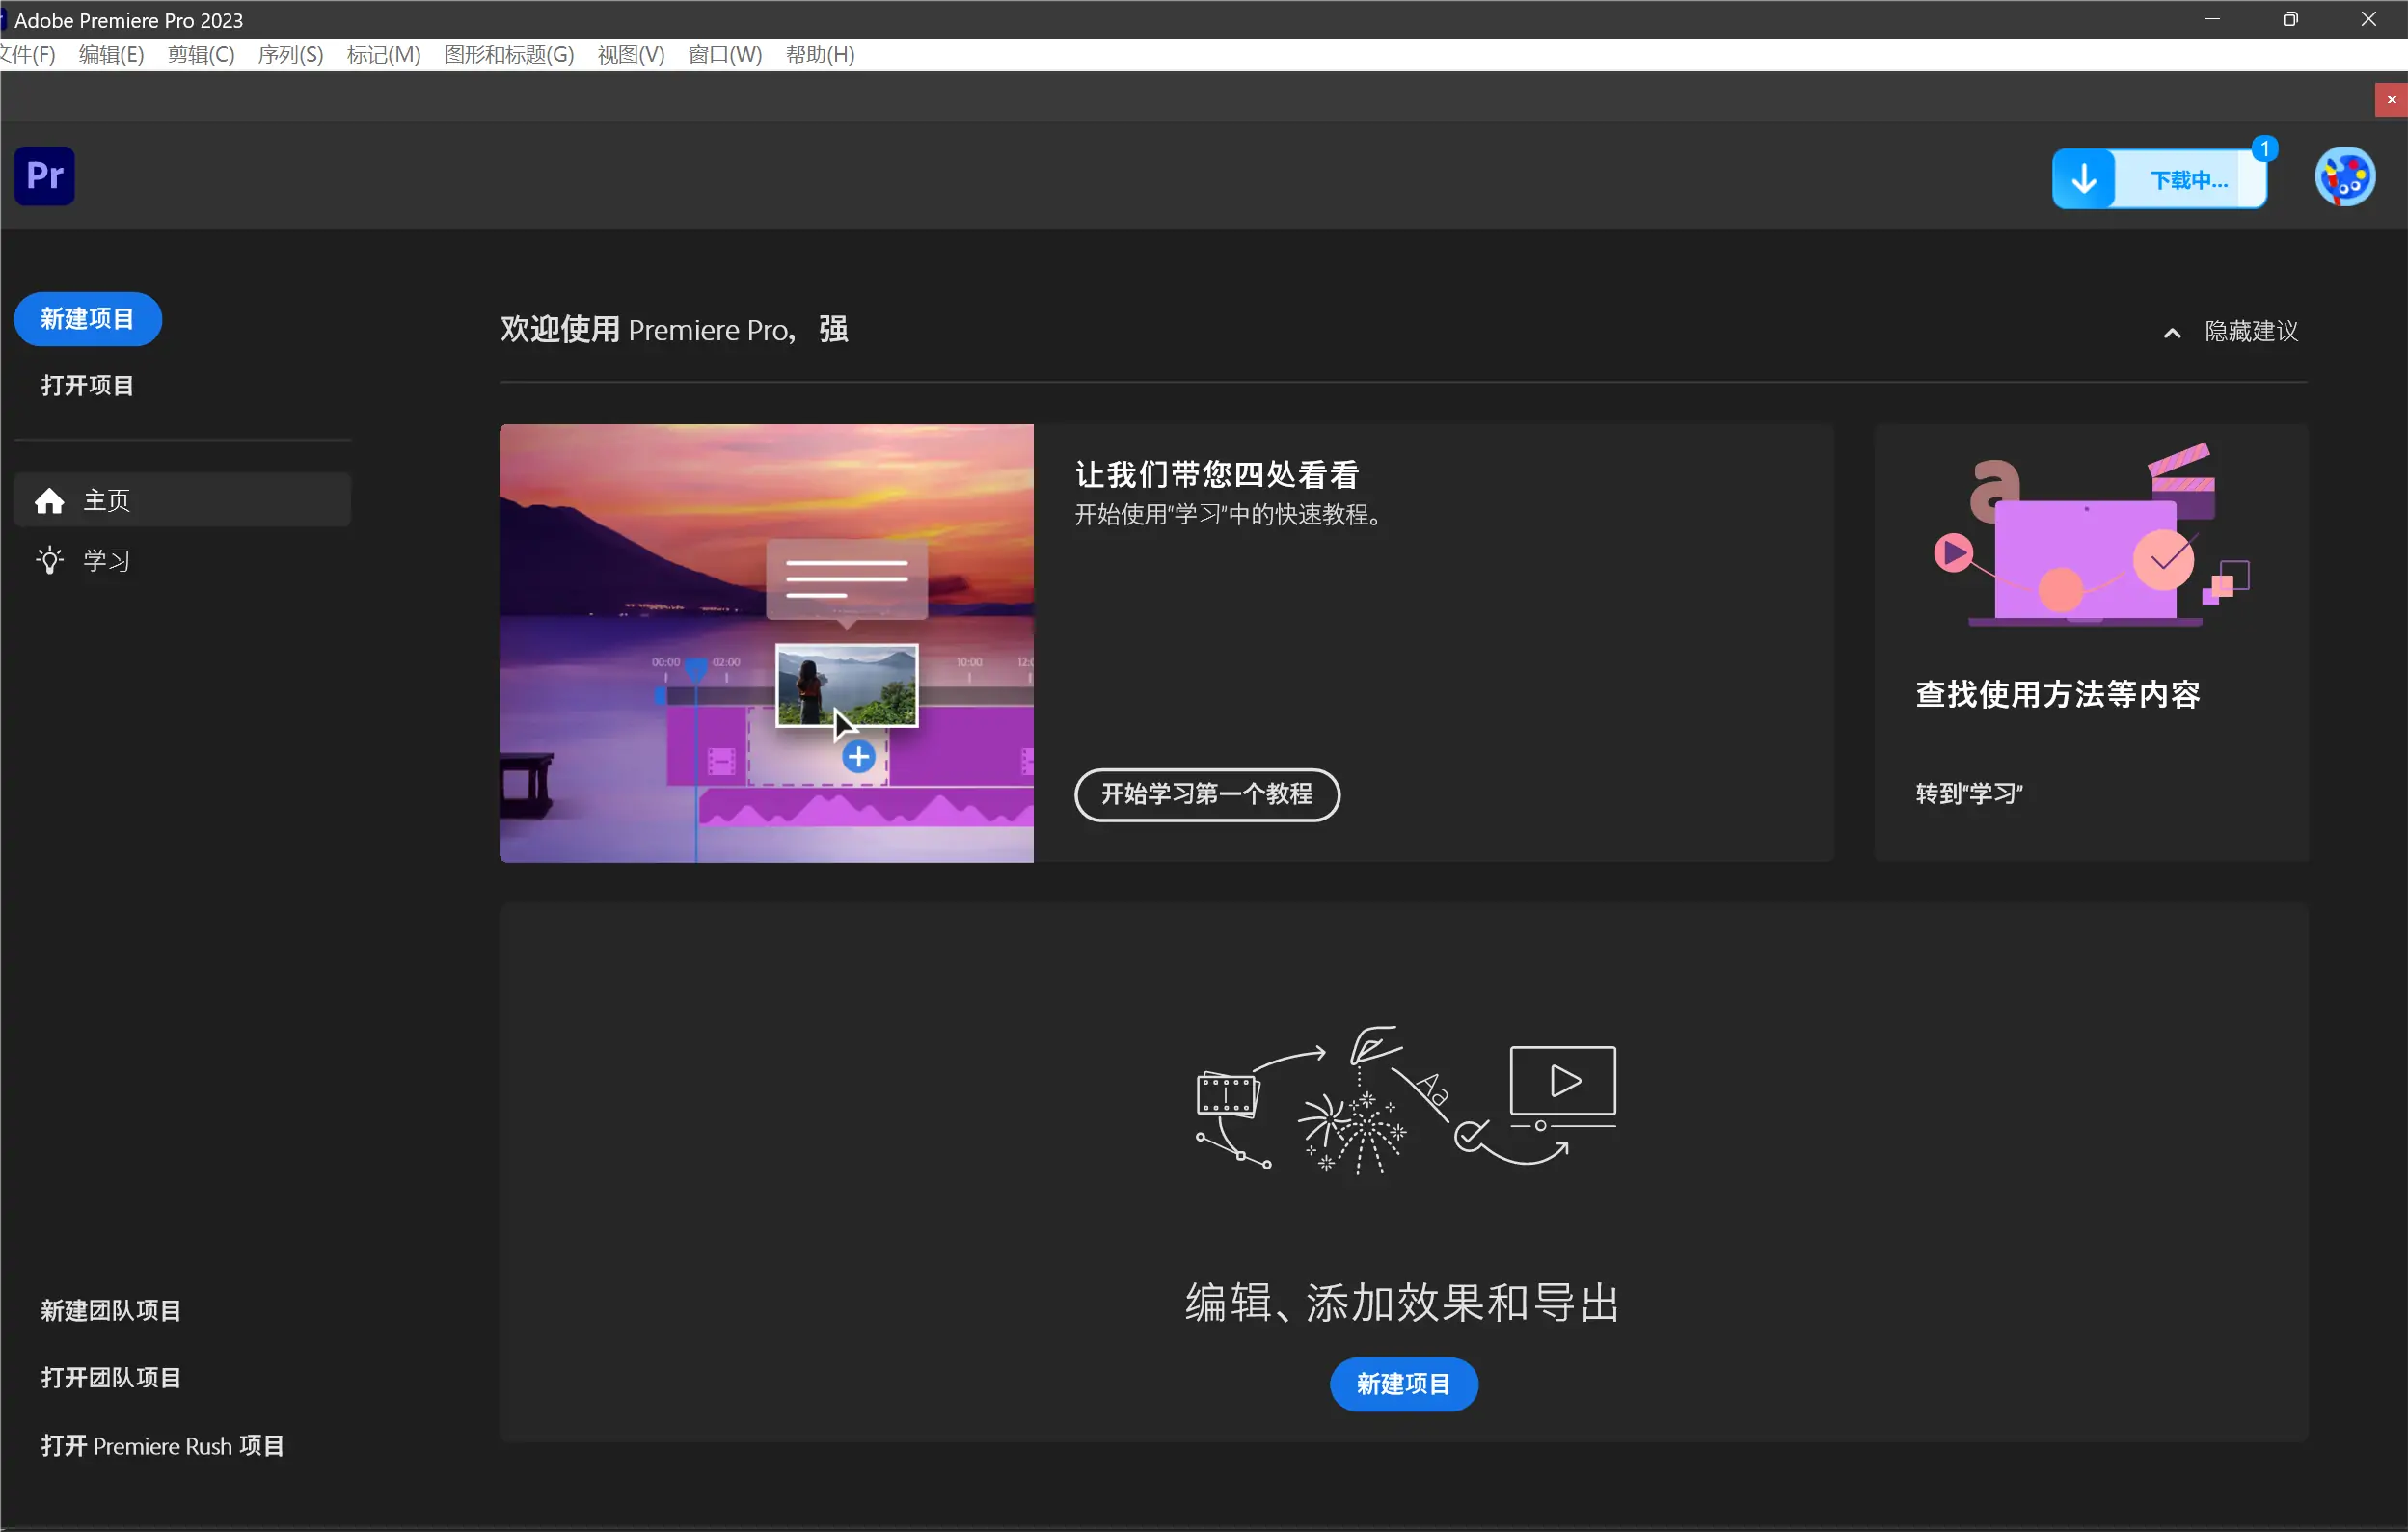
Task: Open the 序列(S) menu
Action: [290, 55]
